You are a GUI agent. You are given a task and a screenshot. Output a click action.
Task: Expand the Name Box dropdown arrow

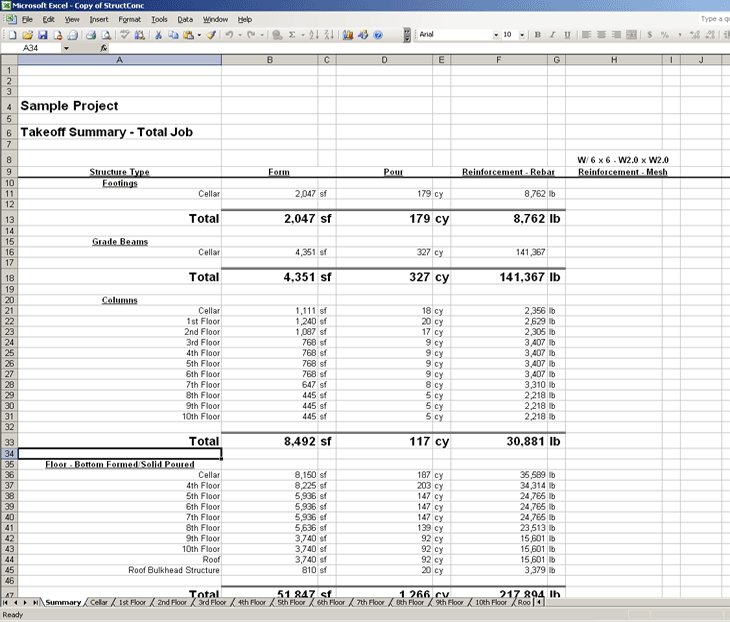click(66, 48)
